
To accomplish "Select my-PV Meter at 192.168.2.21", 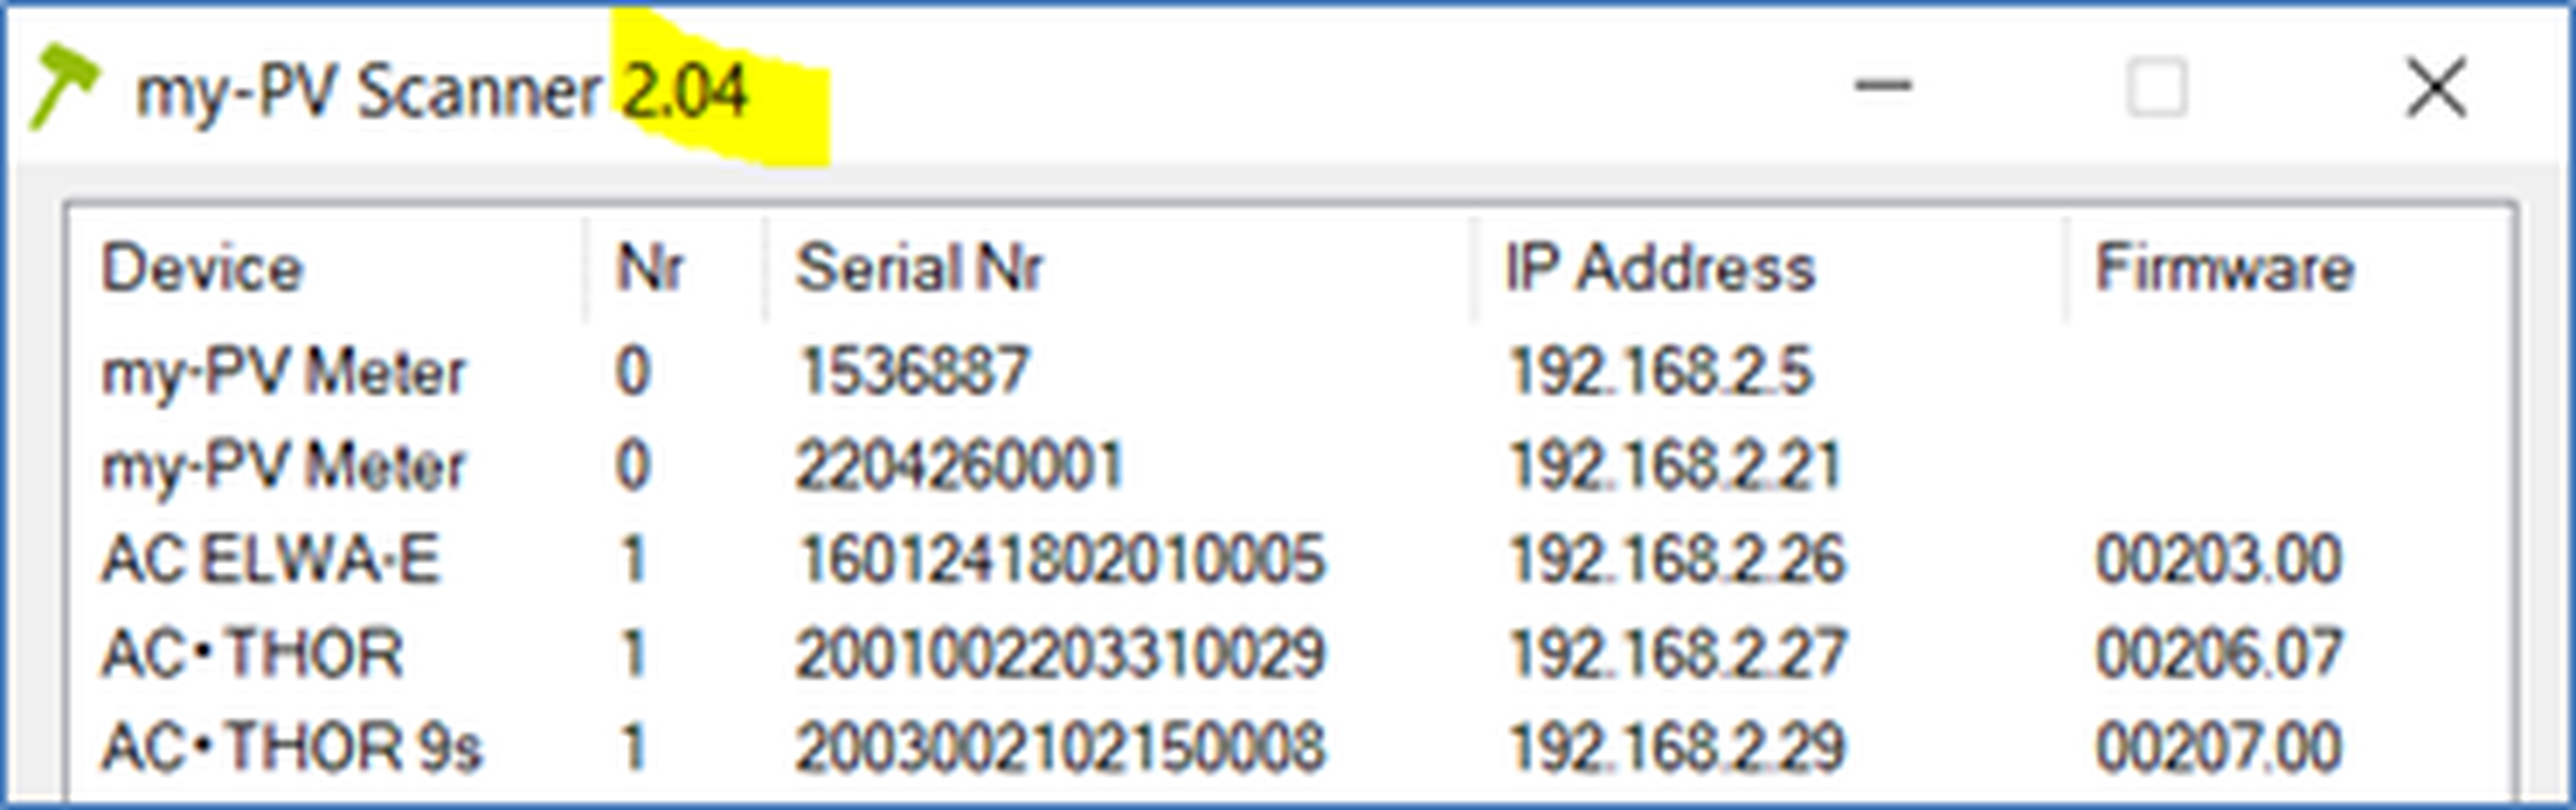I will click(284, 466).
